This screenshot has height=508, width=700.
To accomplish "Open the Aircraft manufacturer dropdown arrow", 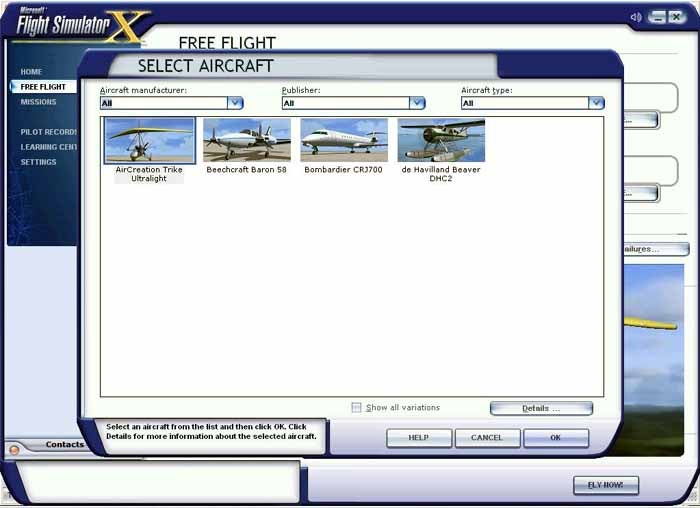I will (235, 103).
